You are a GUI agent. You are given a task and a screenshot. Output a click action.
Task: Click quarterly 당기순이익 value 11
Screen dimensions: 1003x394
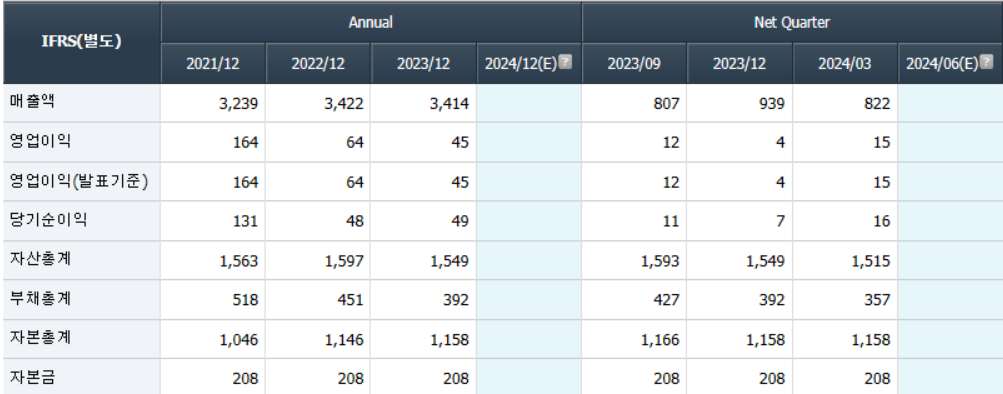(x=670, y=221)
